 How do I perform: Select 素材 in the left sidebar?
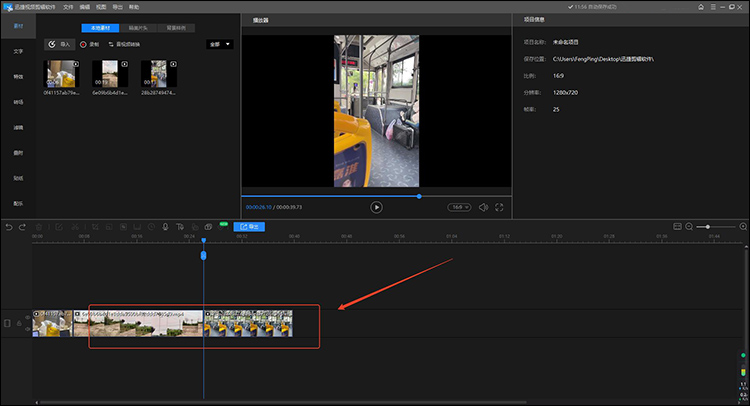(18, 26)
